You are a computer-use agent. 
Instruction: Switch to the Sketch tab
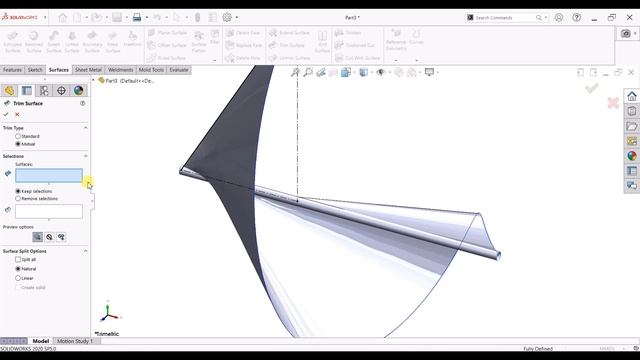[35, 70]
